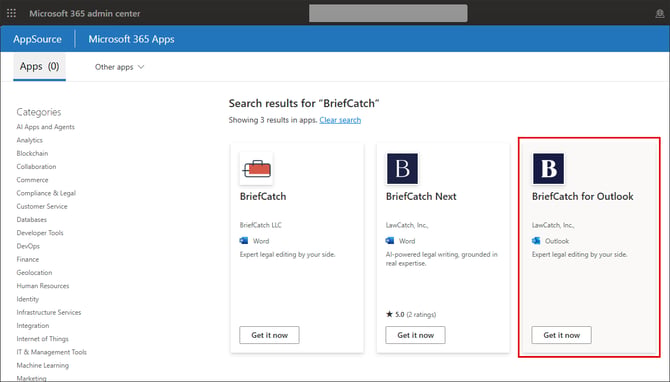Select the Collaboration category

click(36, 167)
